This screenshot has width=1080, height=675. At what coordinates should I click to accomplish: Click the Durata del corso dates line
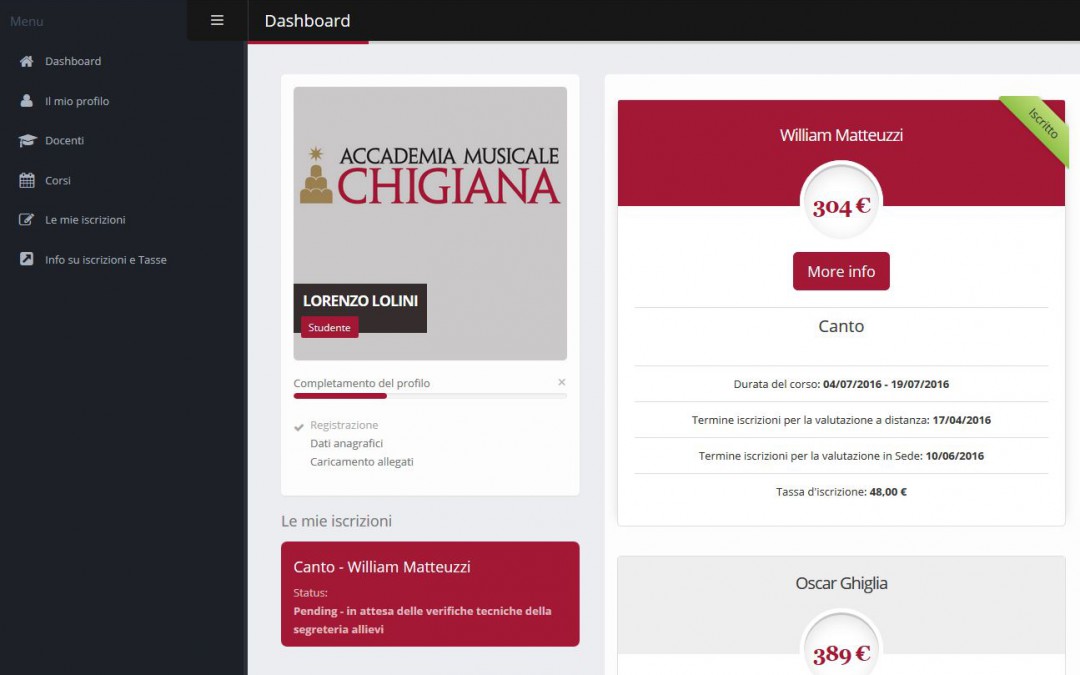coord(841,384)
